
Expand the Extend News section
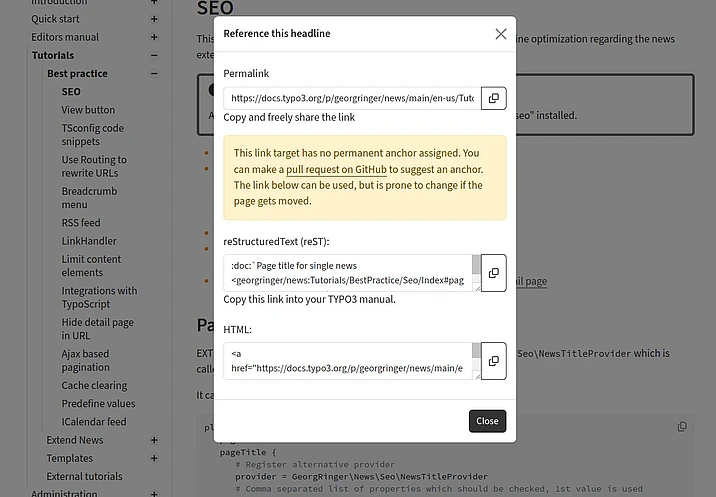(x=154, y=440)
